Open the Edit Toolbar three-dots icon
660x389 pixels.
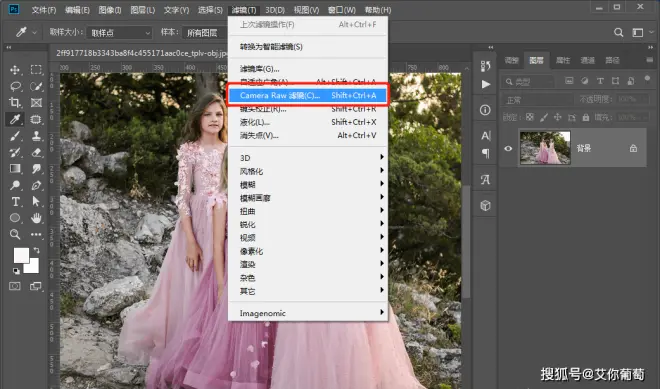point(36,234)
